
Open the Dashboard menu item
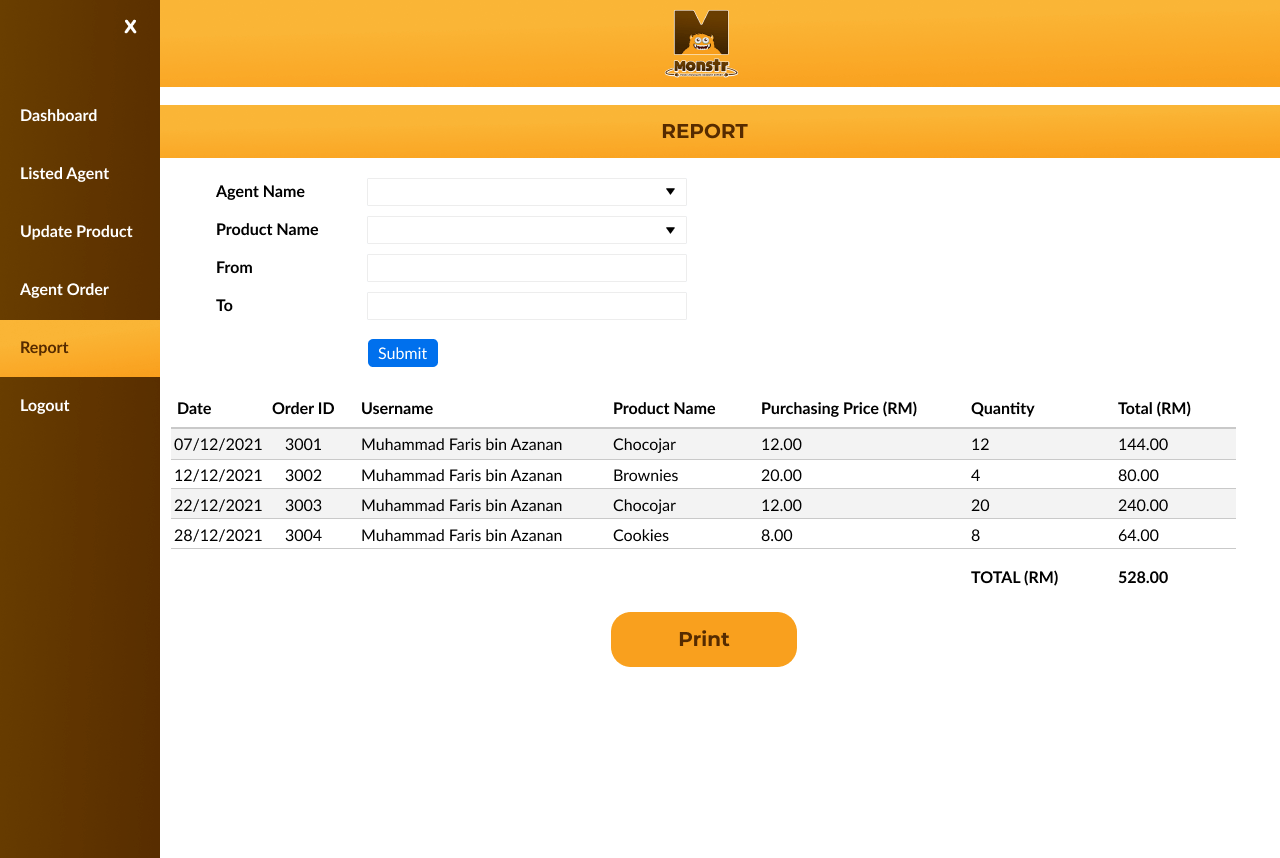point(59,116)
